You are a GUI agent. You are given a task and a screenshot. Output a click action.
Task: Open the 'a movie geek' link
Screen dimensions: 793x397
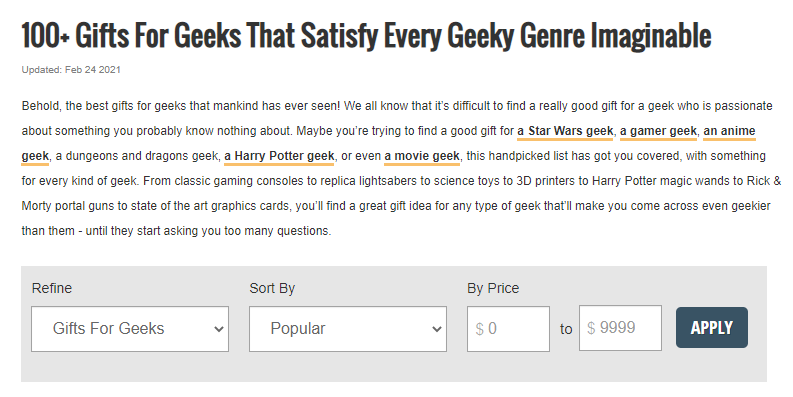click(422, 156)
